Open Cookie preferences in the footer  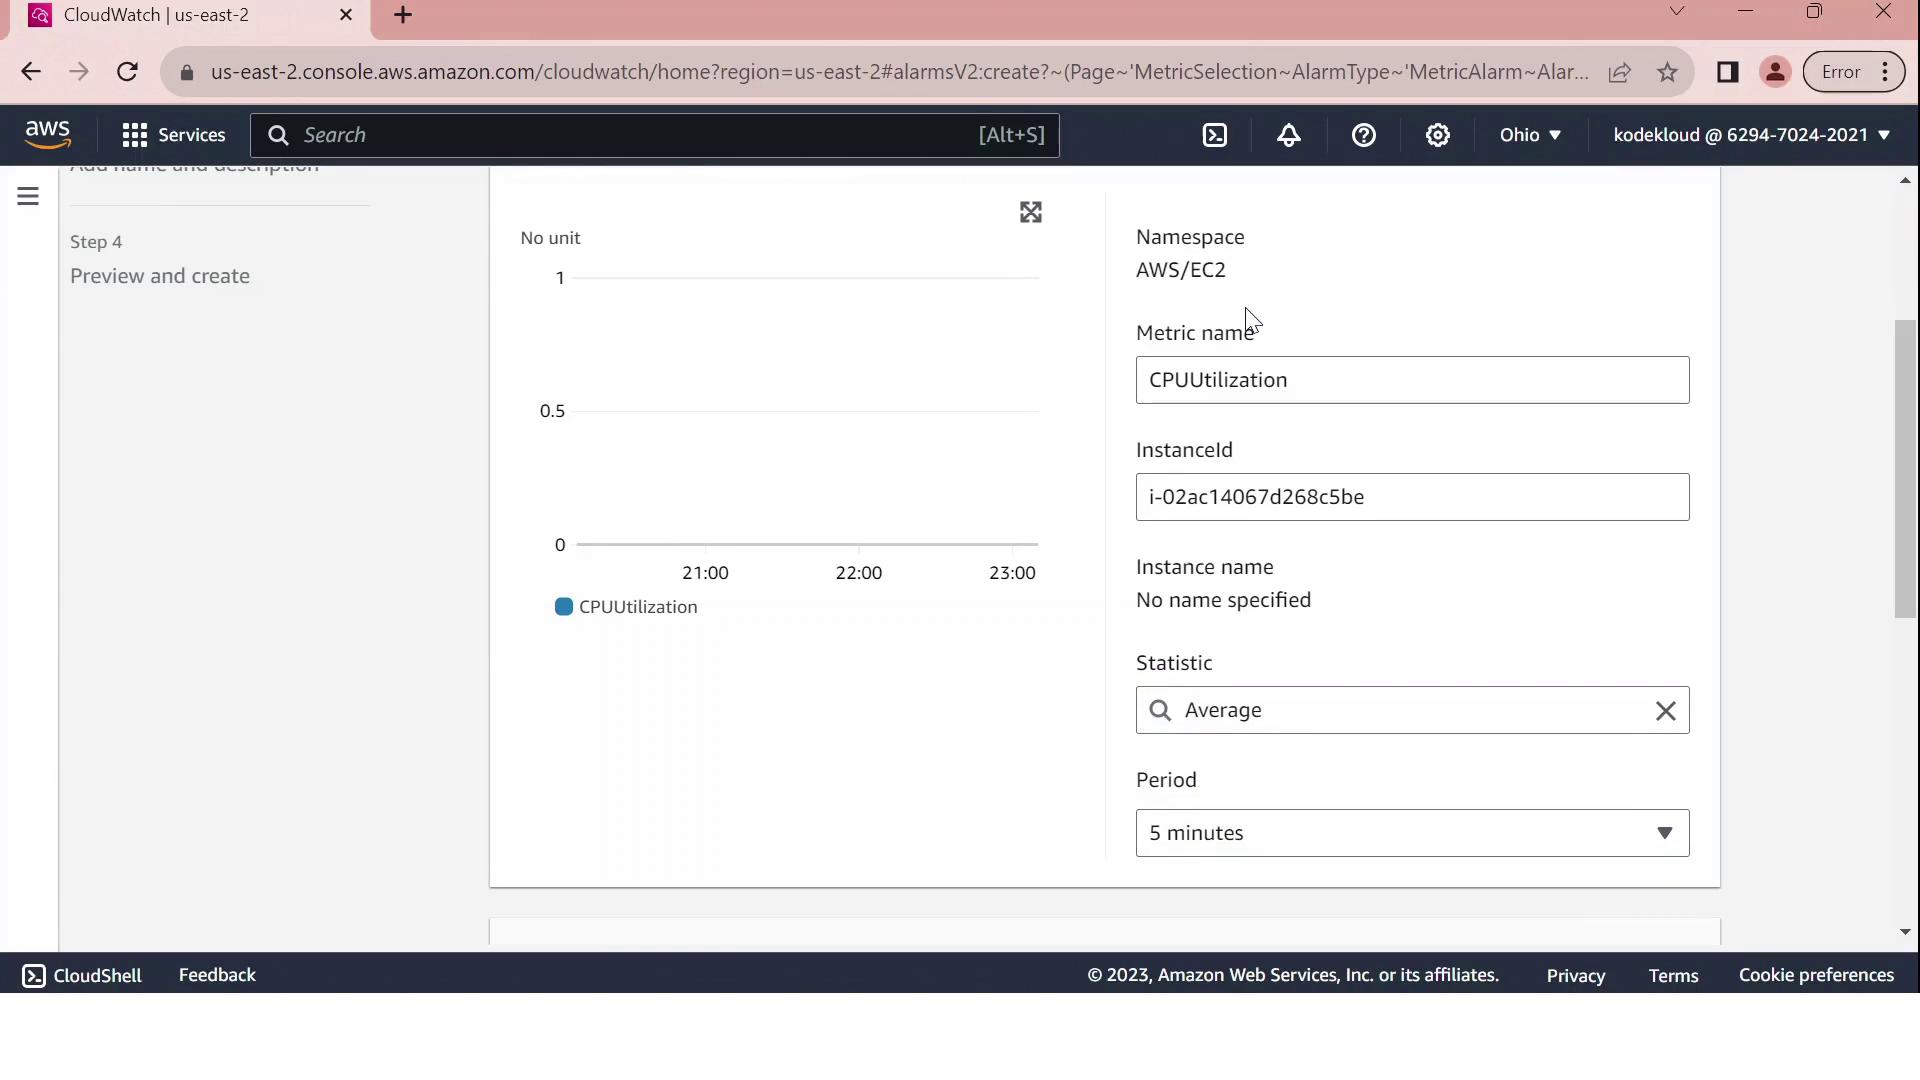point(1815,975)
